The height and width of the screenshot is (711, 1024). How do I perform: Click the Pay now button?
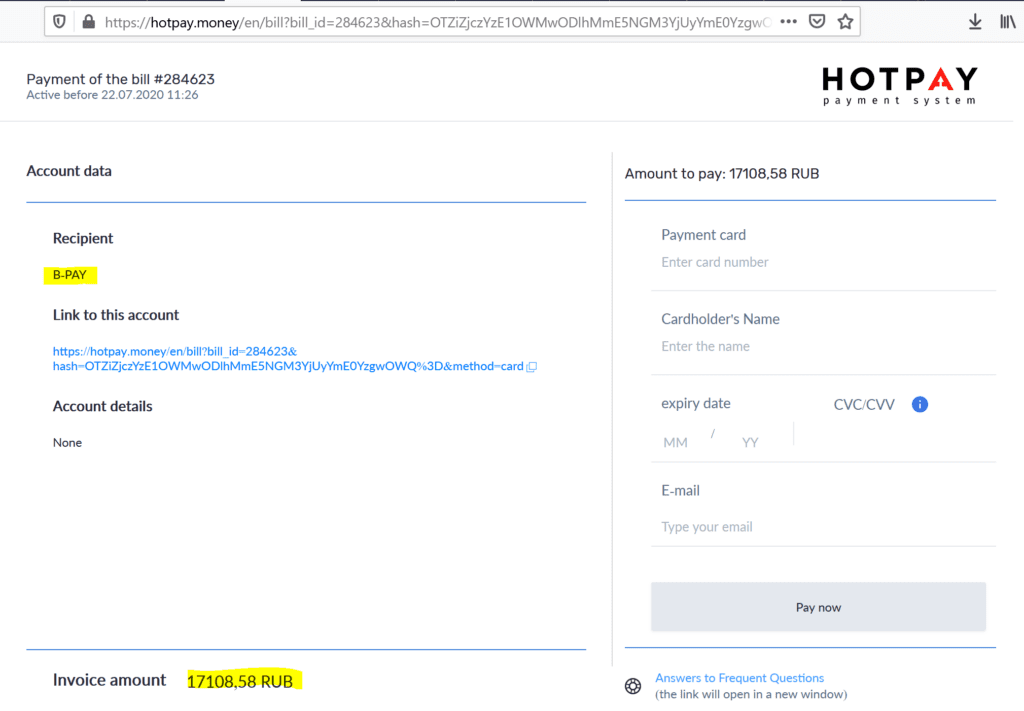coord(818,607)
